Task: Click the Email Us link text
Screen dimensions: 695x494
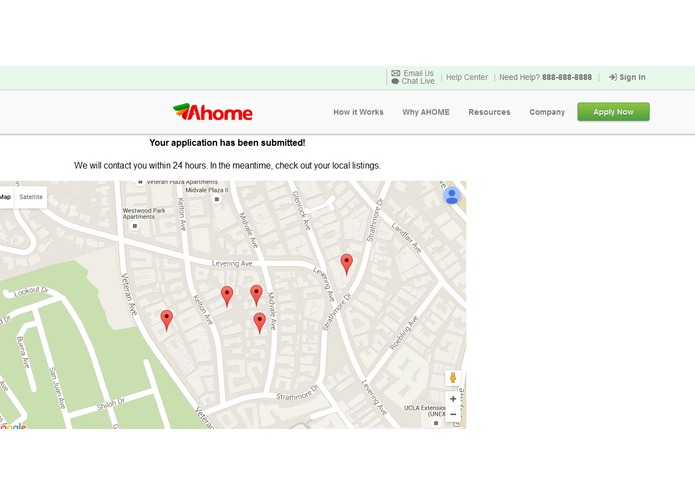Action: pos(418,73)
